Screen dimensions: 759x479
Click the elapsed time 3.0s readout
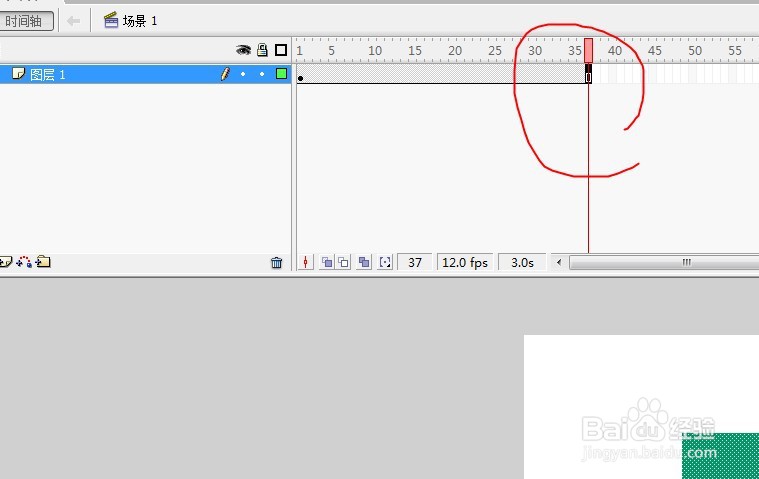pyautogui.click(x=522, y=262)
